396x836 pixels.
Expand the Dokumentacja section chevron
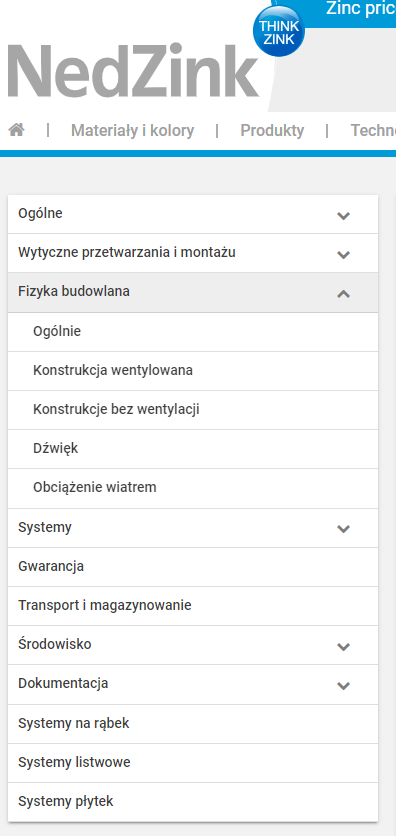[343, 686]
